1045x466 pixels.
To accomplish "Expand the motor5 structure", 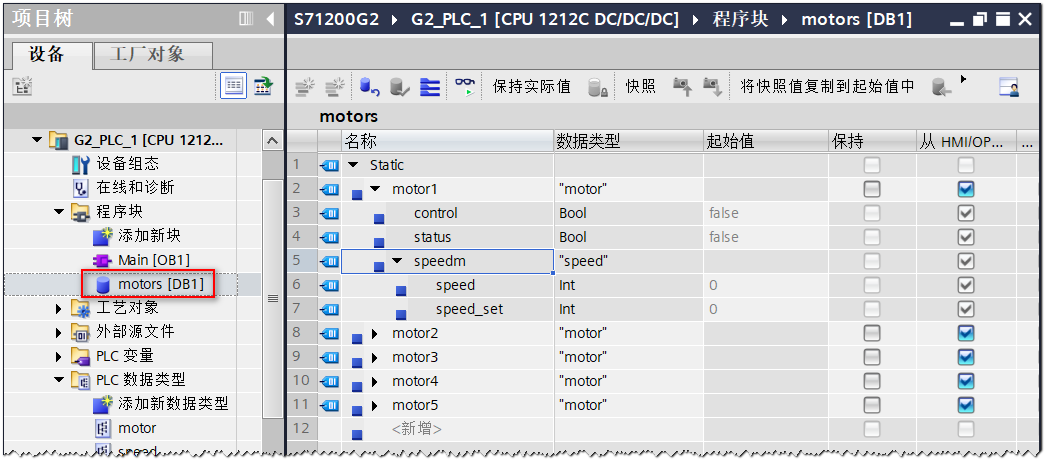I will coord(375,405).
